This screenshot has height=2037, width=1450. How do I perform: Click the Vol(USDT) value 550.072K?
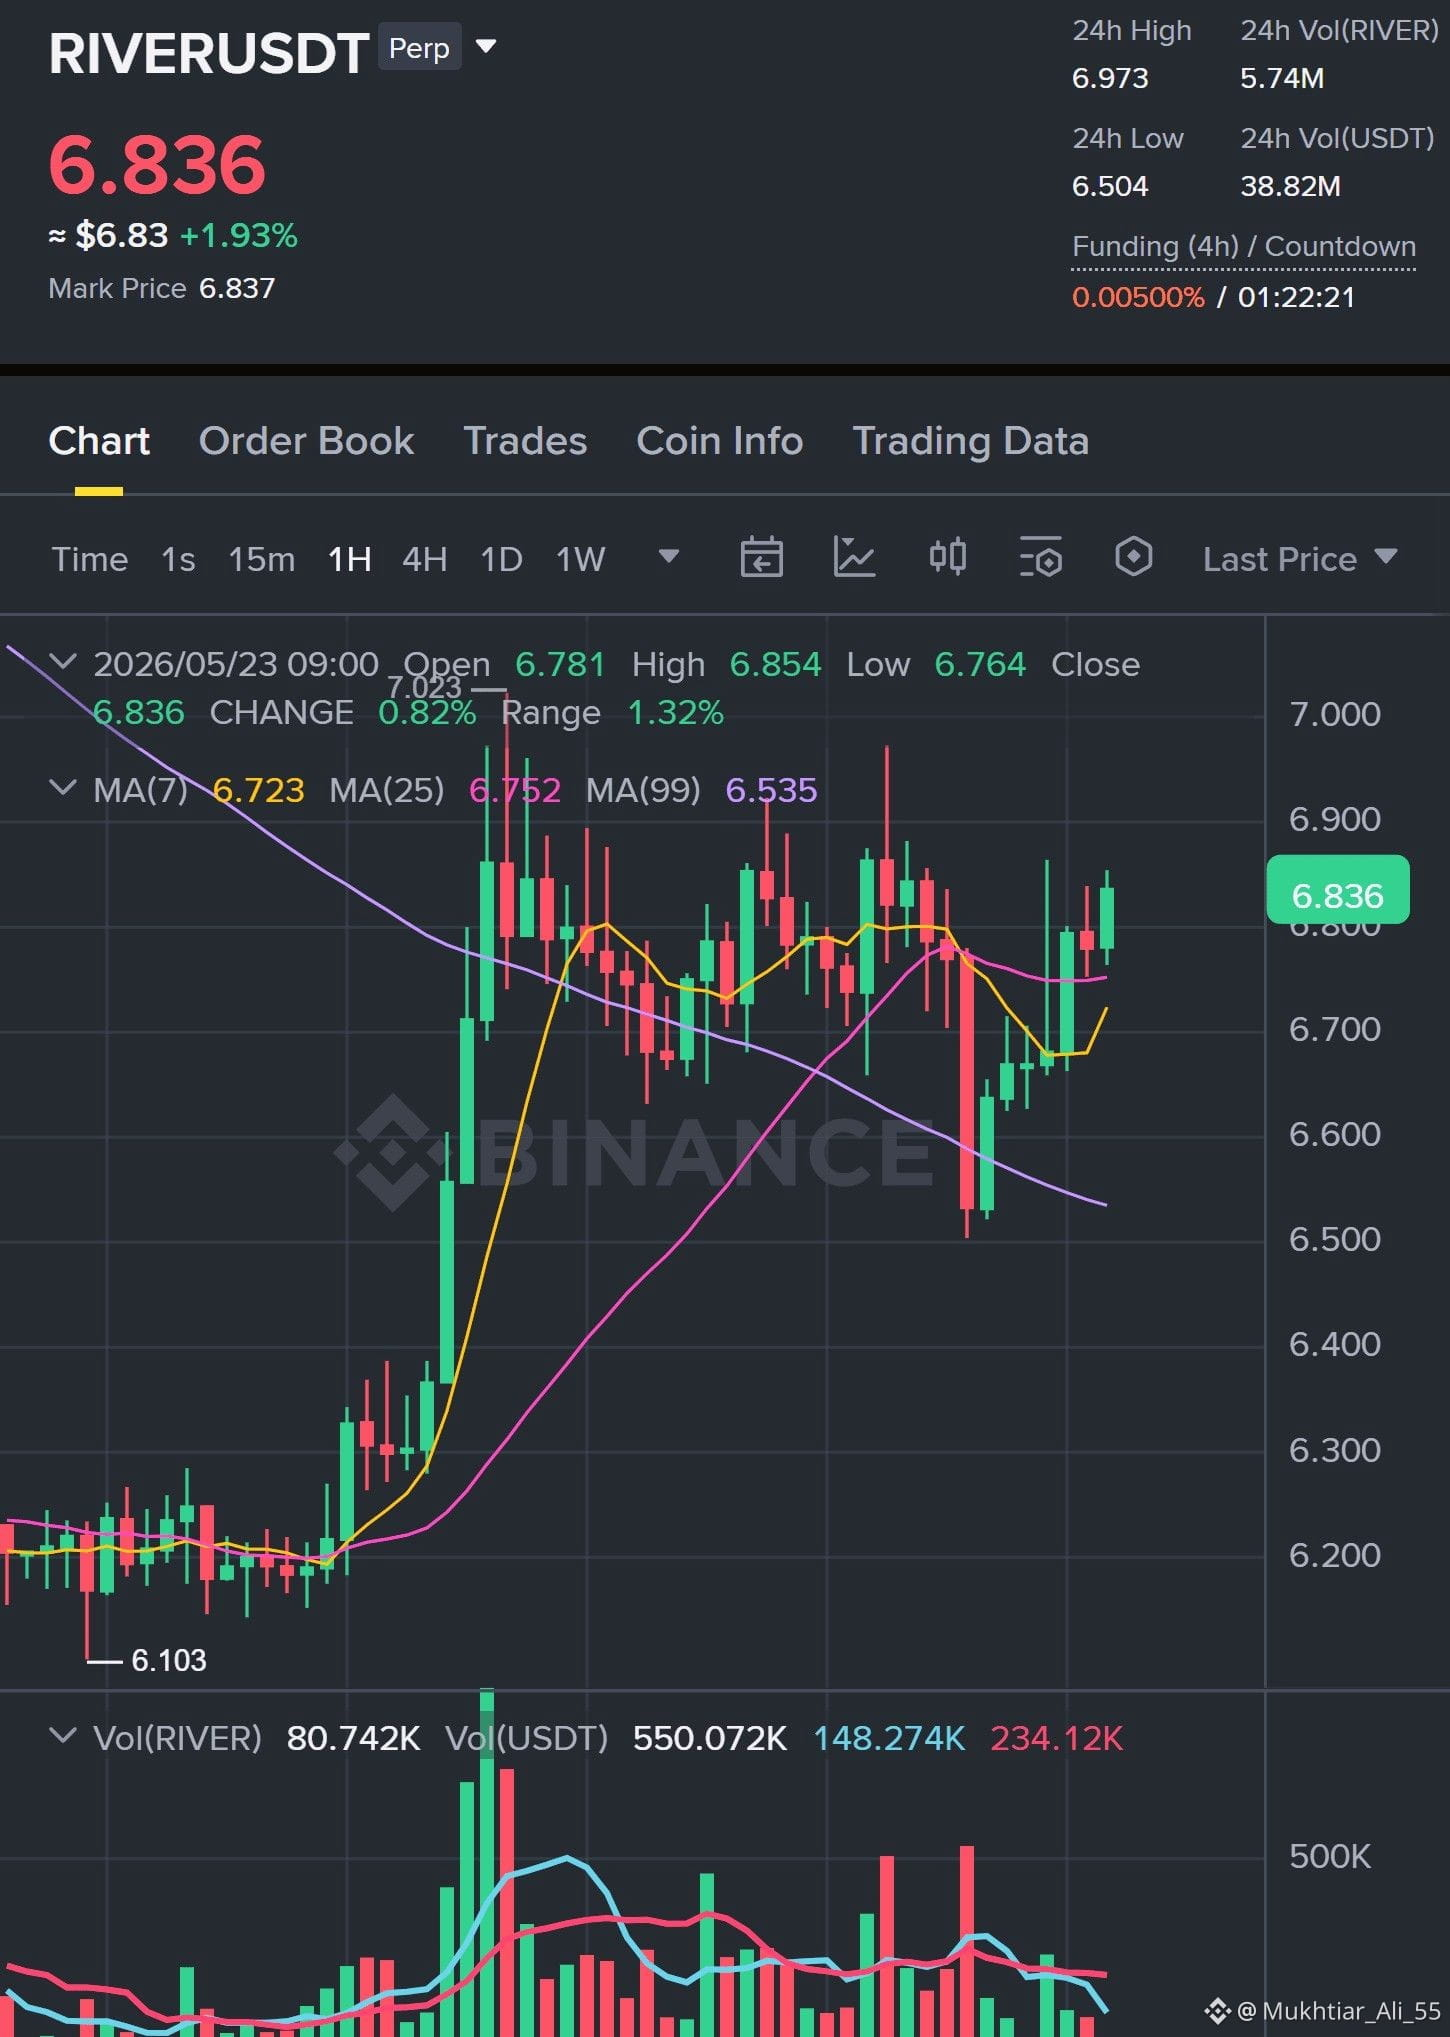(x=710, y=1738)
